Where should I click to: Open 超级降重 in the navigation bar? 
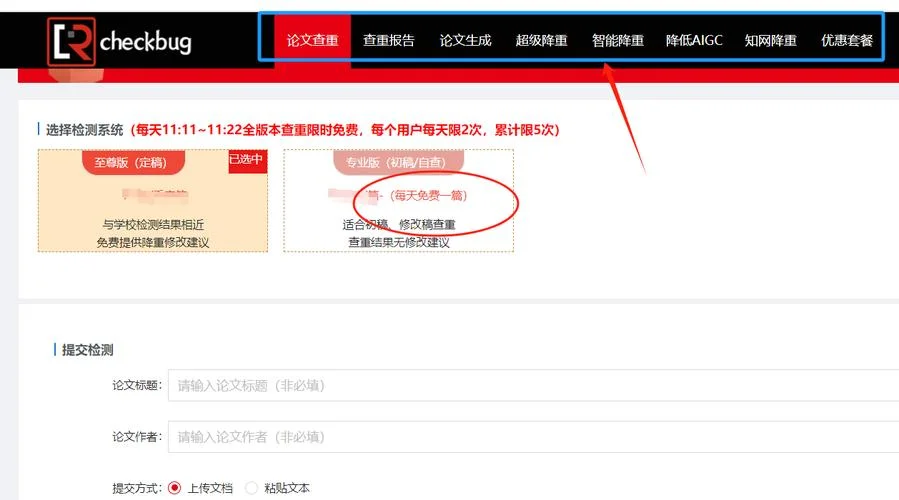(541, 40)
